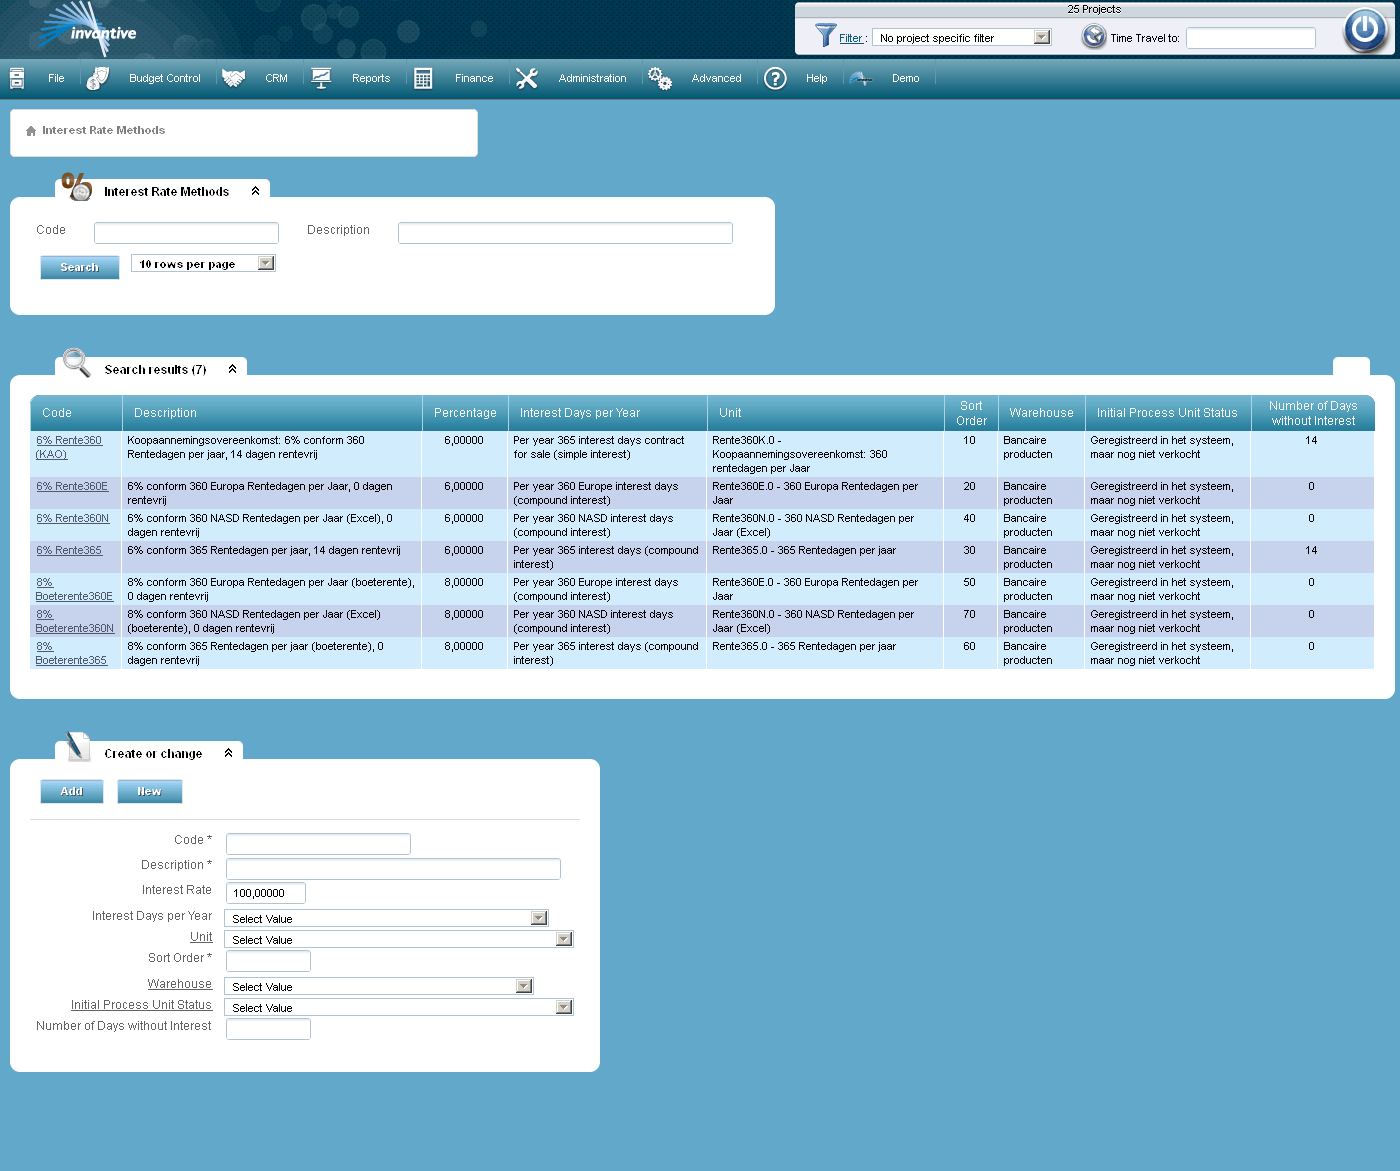Click the Demo icon
This screenshot has width=1400, height=1171.
(x=861, y=78)
